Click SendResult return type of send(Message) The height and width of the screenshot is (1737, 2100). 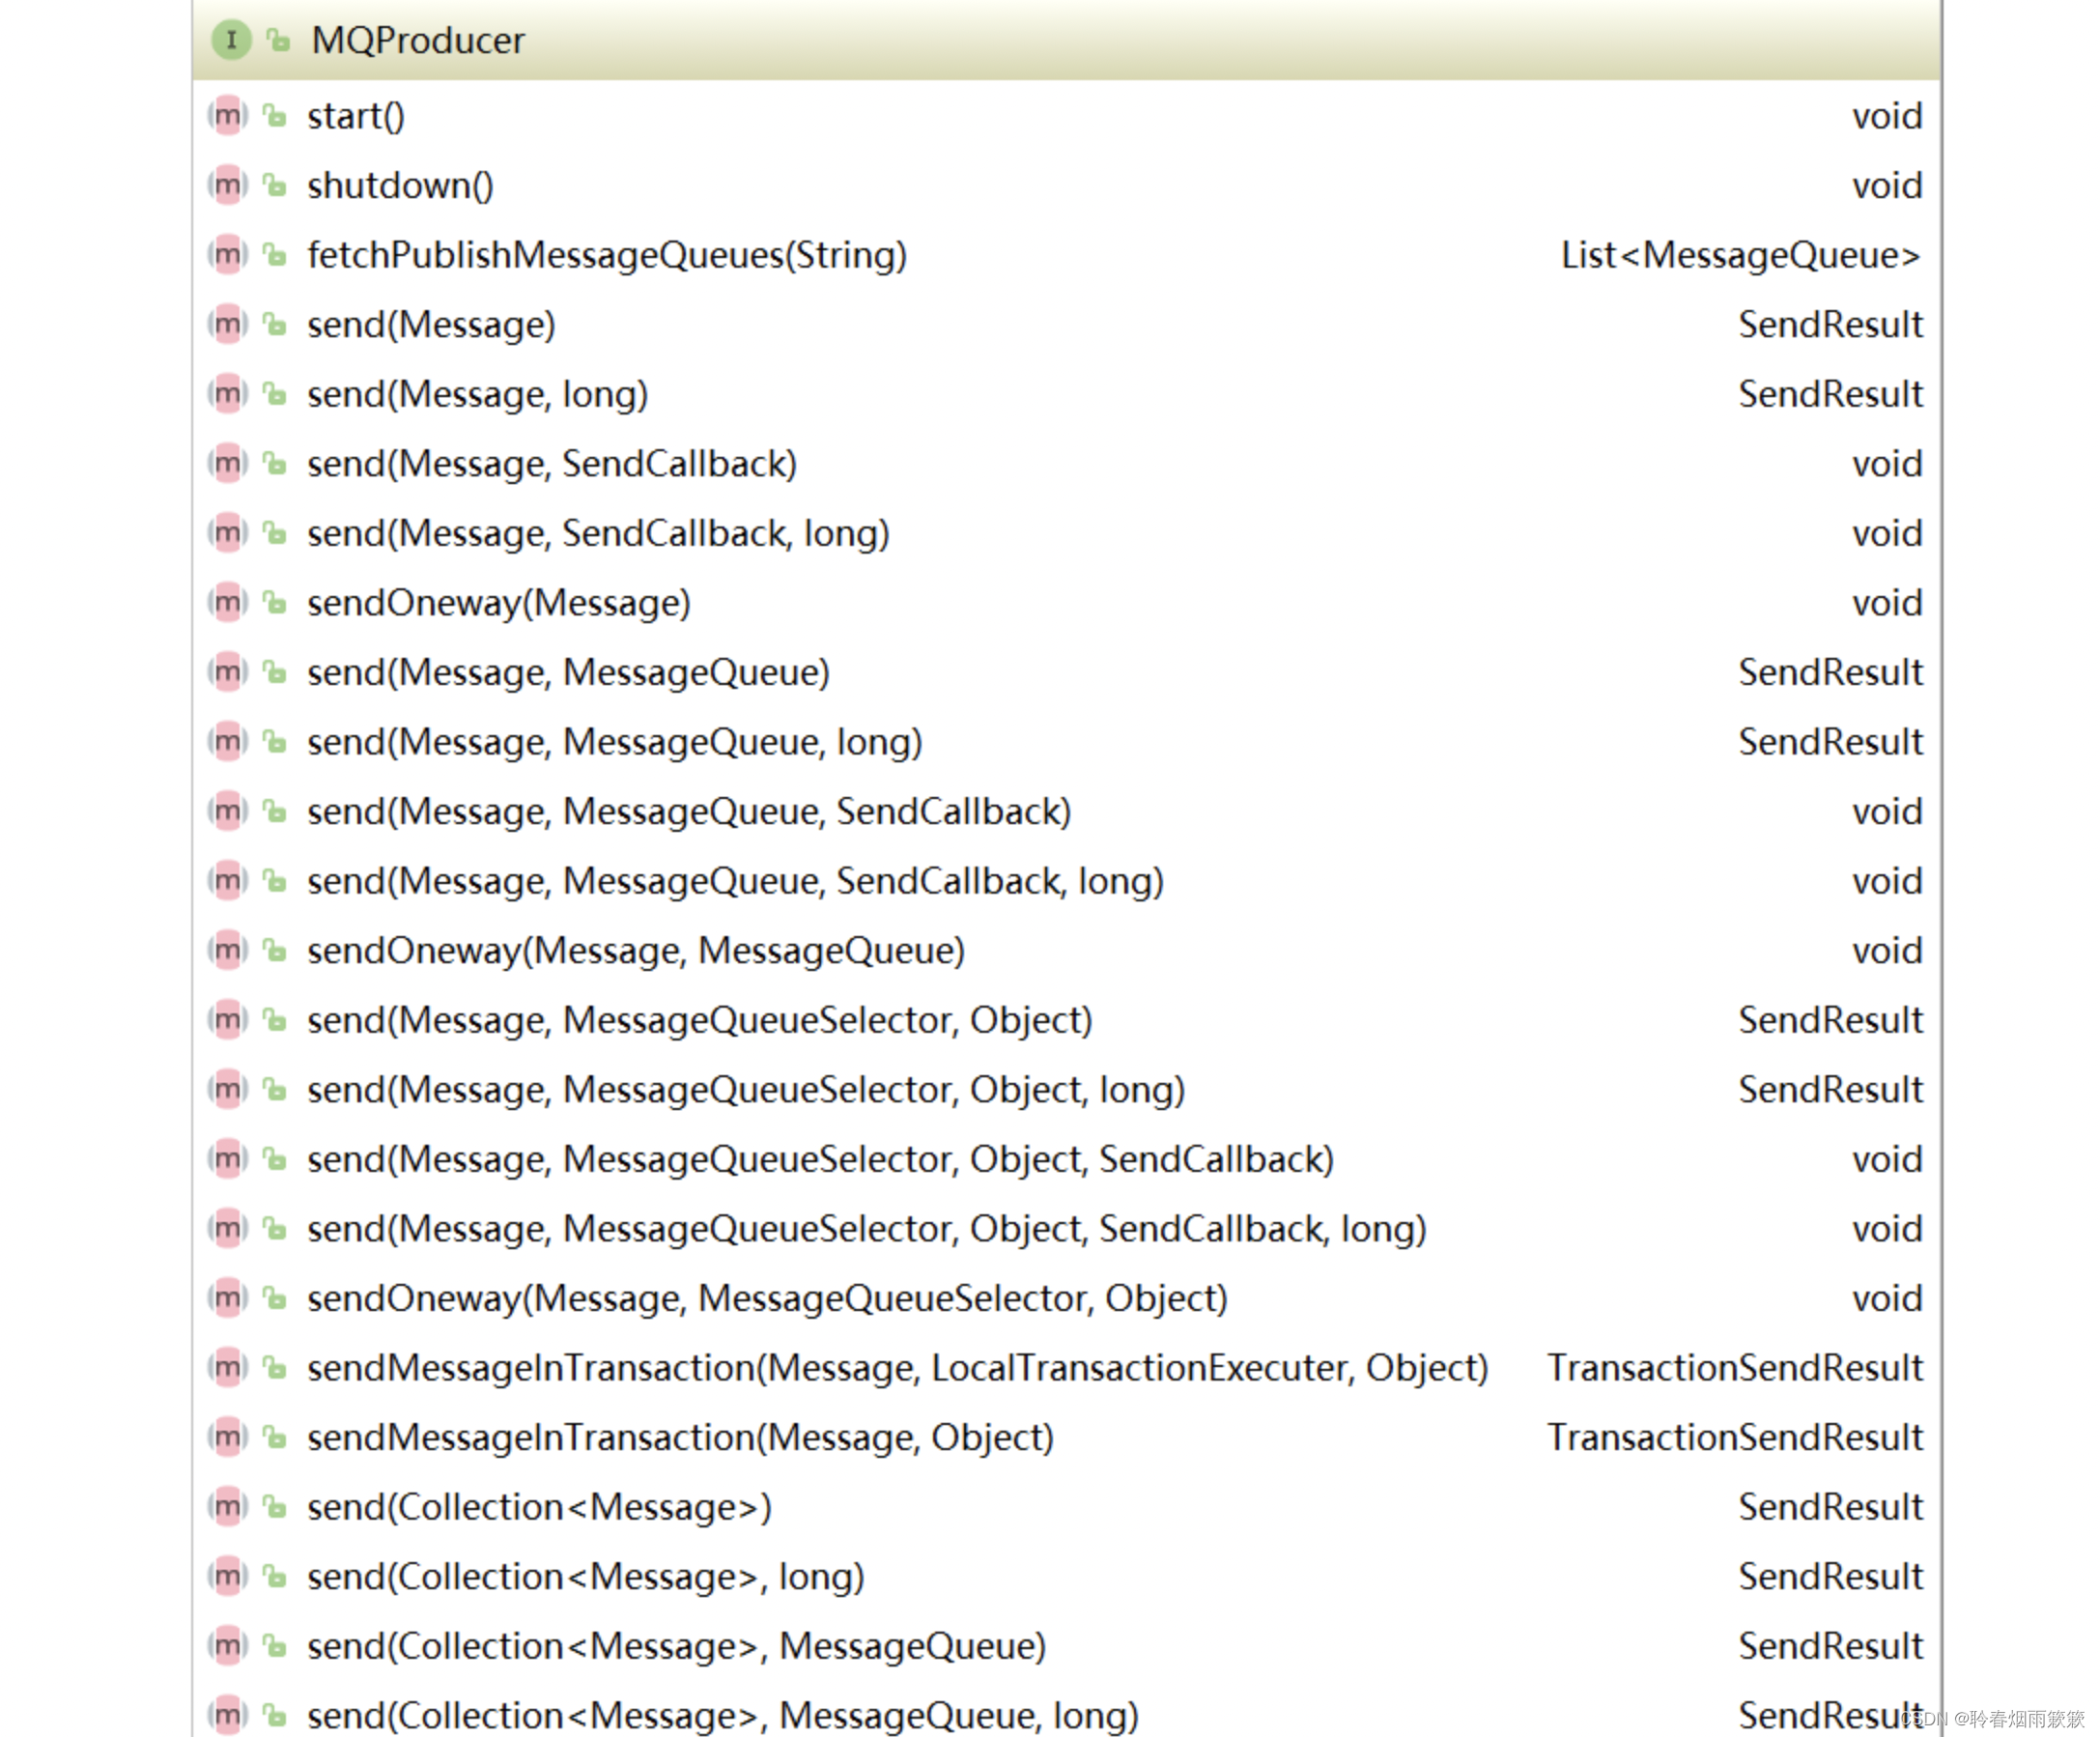pyautogui.click(x=1830, y=324)
